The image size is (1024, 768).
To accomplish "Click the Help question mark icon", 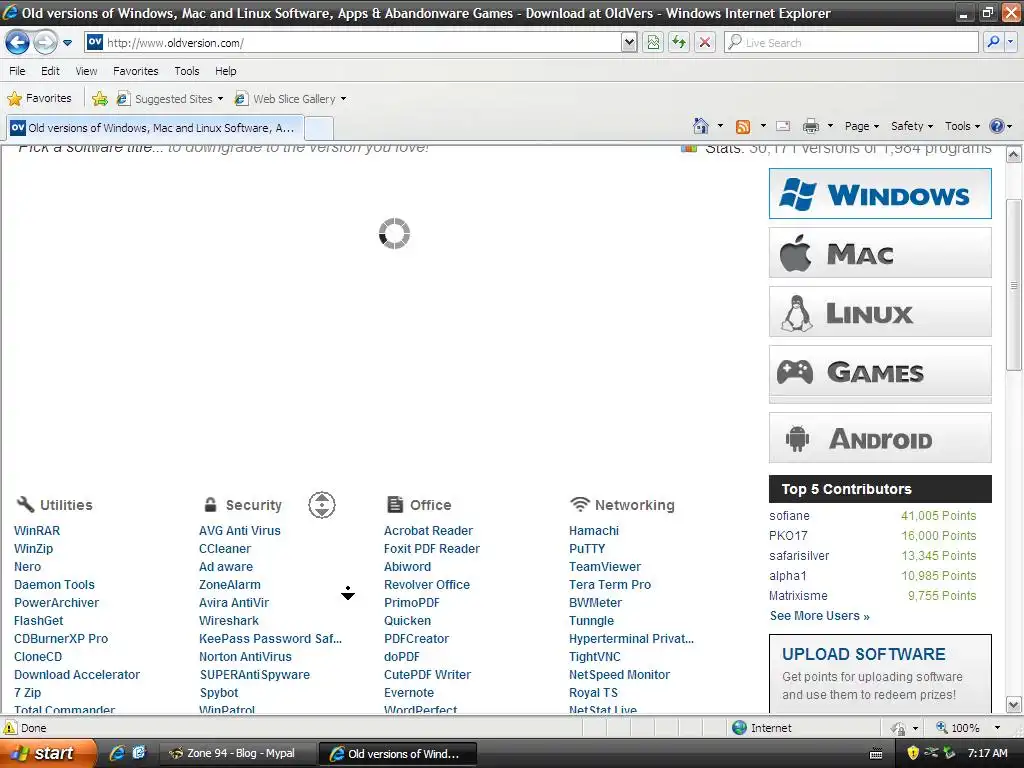I will 997,126.
